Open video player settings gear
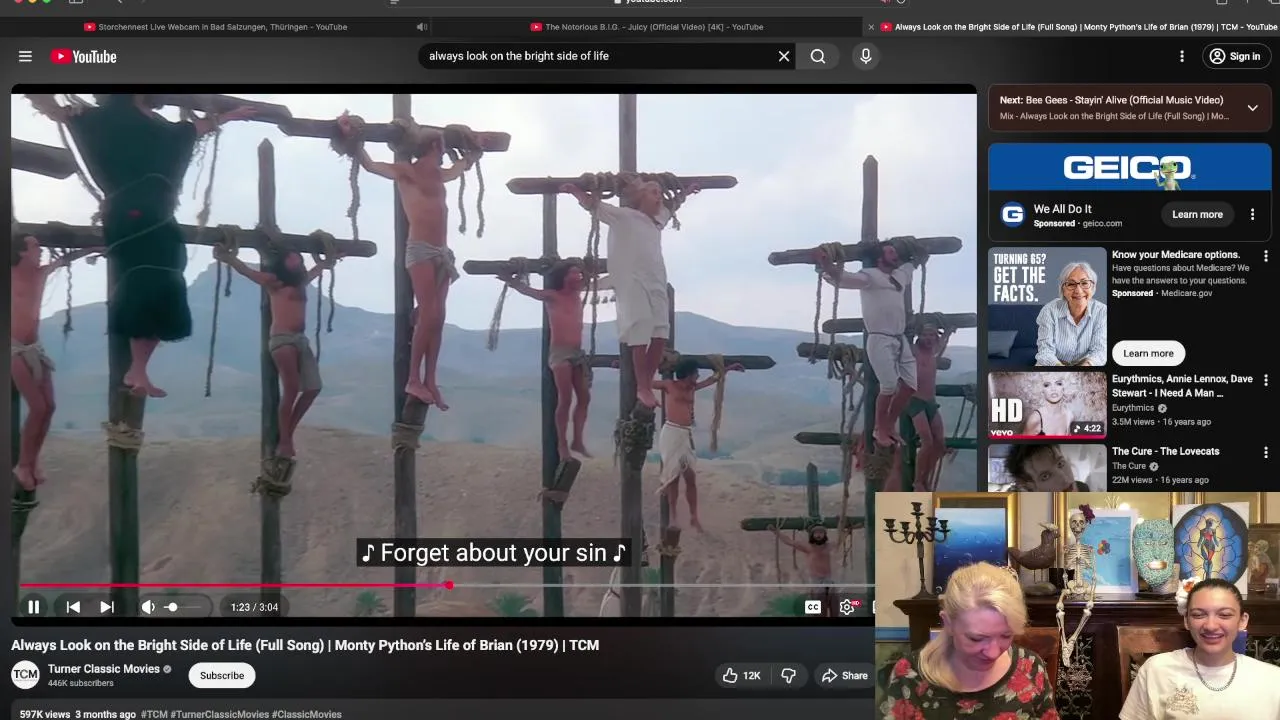The image size is (1280, 720). pyautogui.click(x=847, y=607)
